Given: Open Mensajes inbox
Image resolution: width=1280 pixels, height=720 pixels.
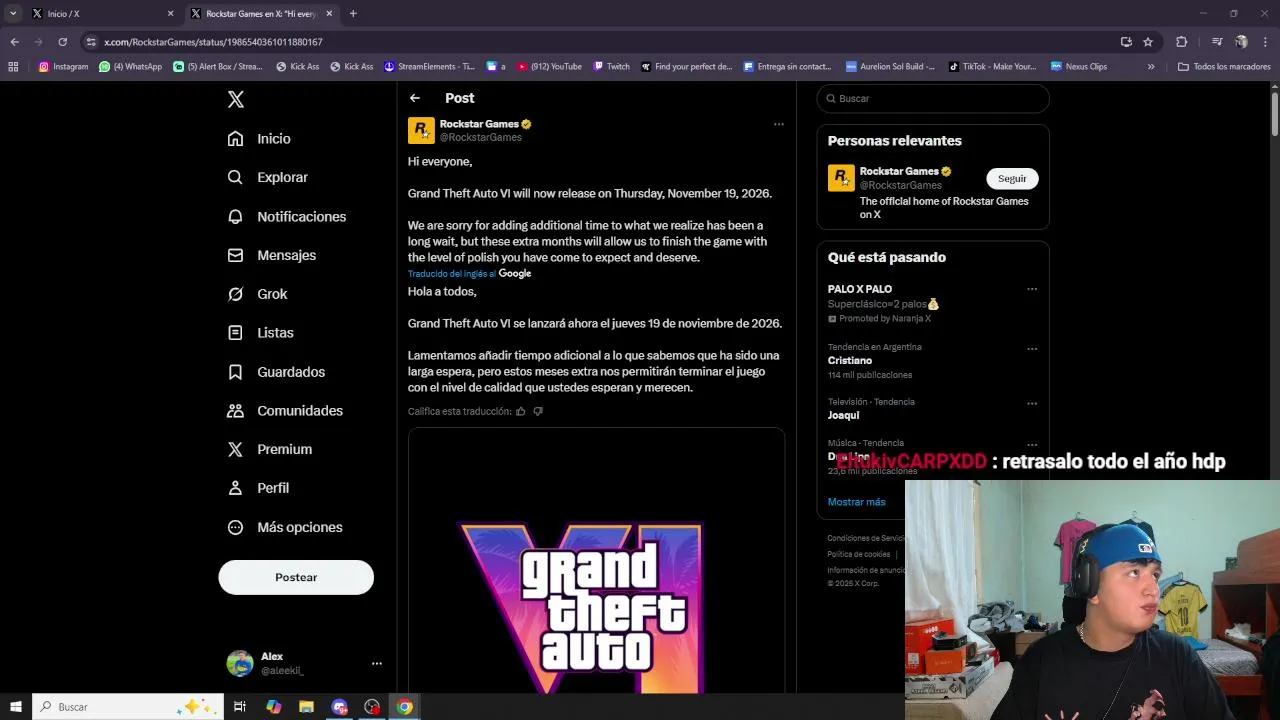Looking at the screenshot, I should click(272, 255).
